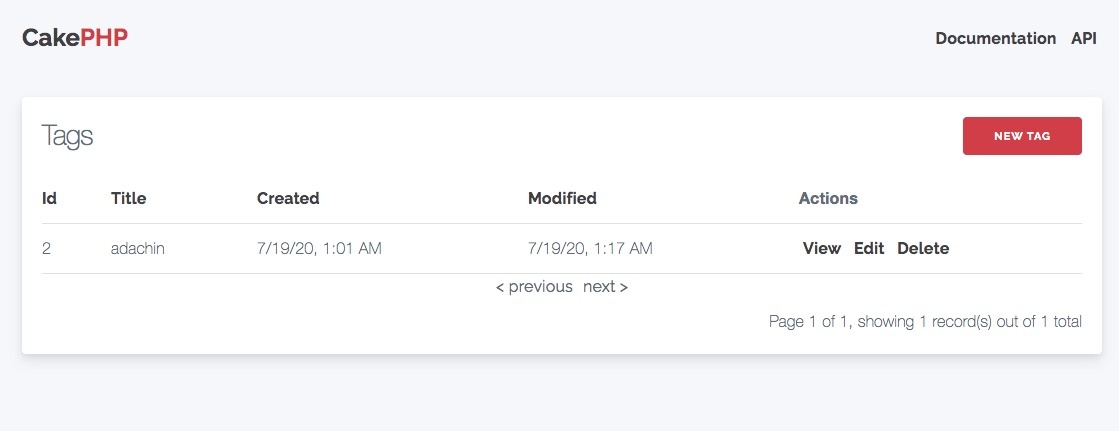Click the Actions column header
The height and width of the screenshot is (431, 1119).
[x=828, y=198]
